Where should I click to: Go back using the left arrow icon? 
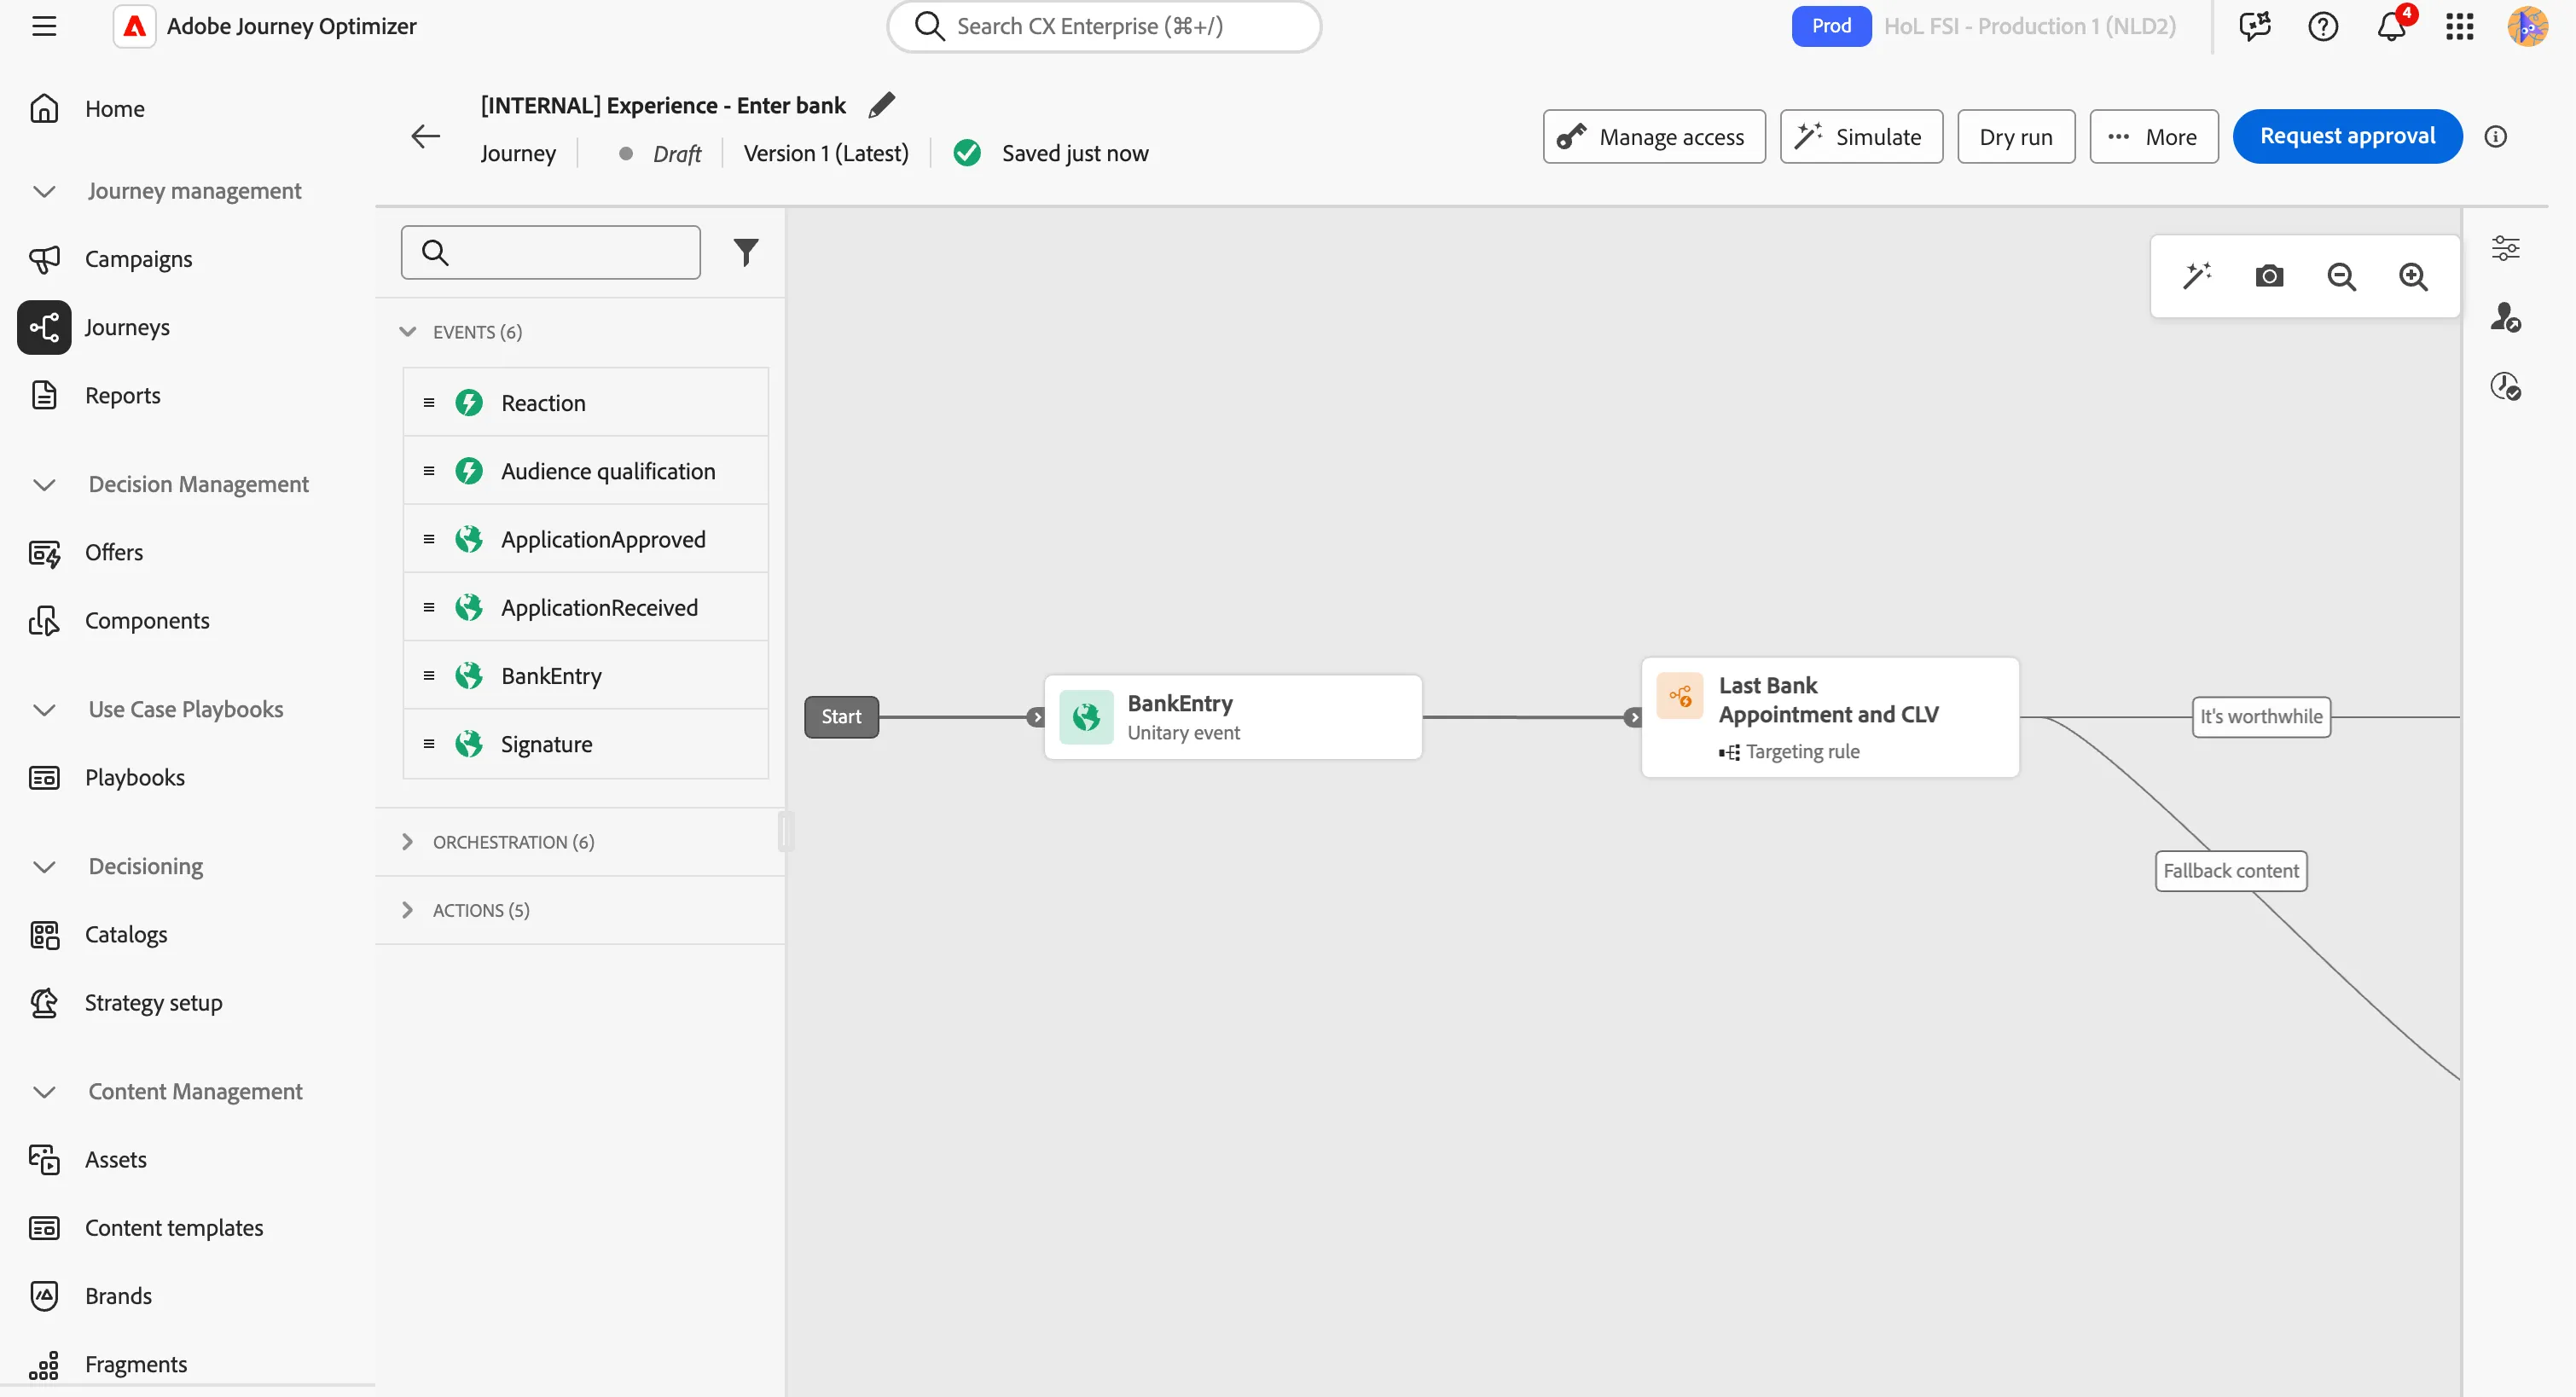[x=426, y=136]
